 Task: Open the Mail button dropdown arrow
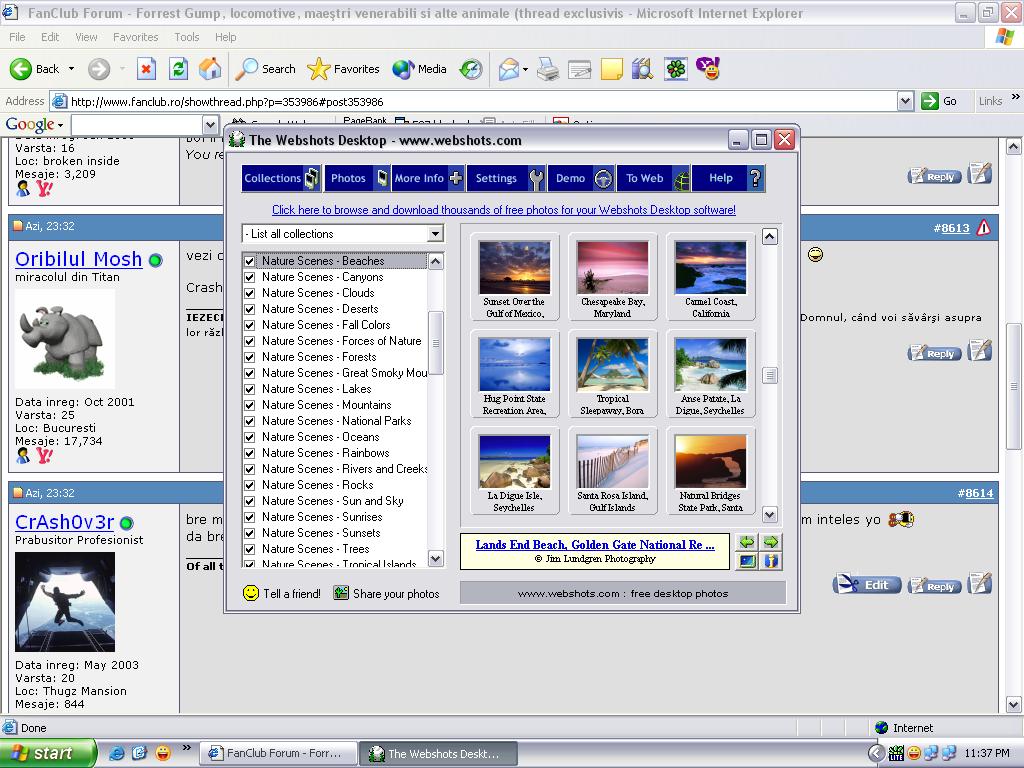tap(525, 69)
